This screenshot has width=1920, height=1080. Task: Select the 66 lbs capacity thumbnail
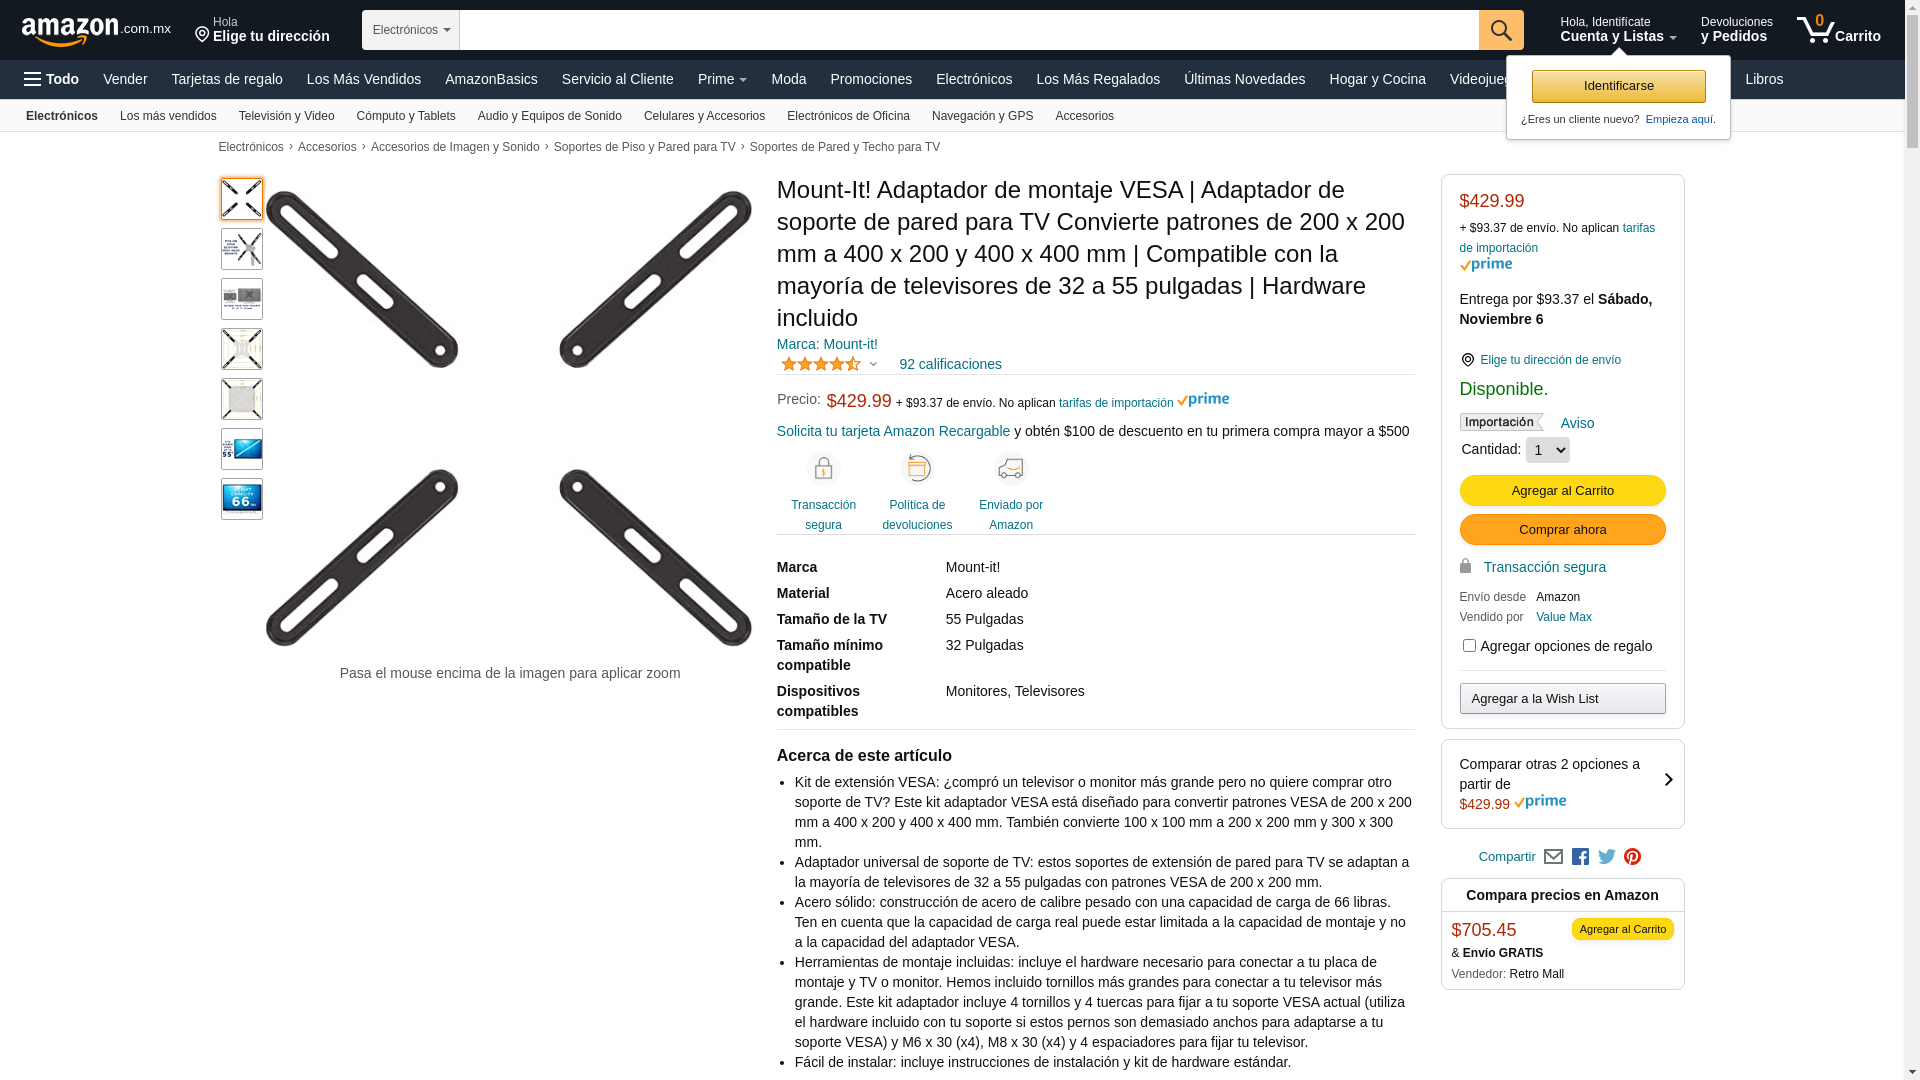point(242,499)
